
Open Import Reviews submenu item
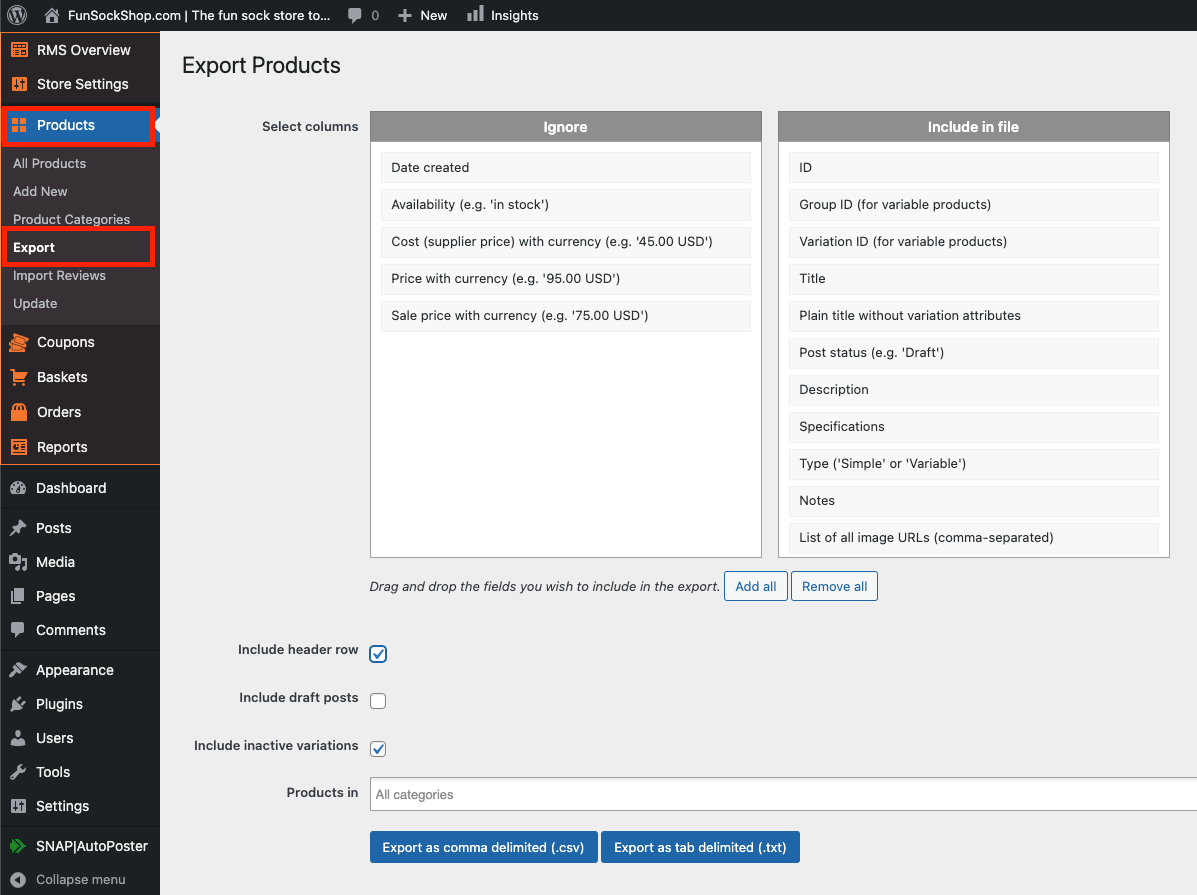60,276
